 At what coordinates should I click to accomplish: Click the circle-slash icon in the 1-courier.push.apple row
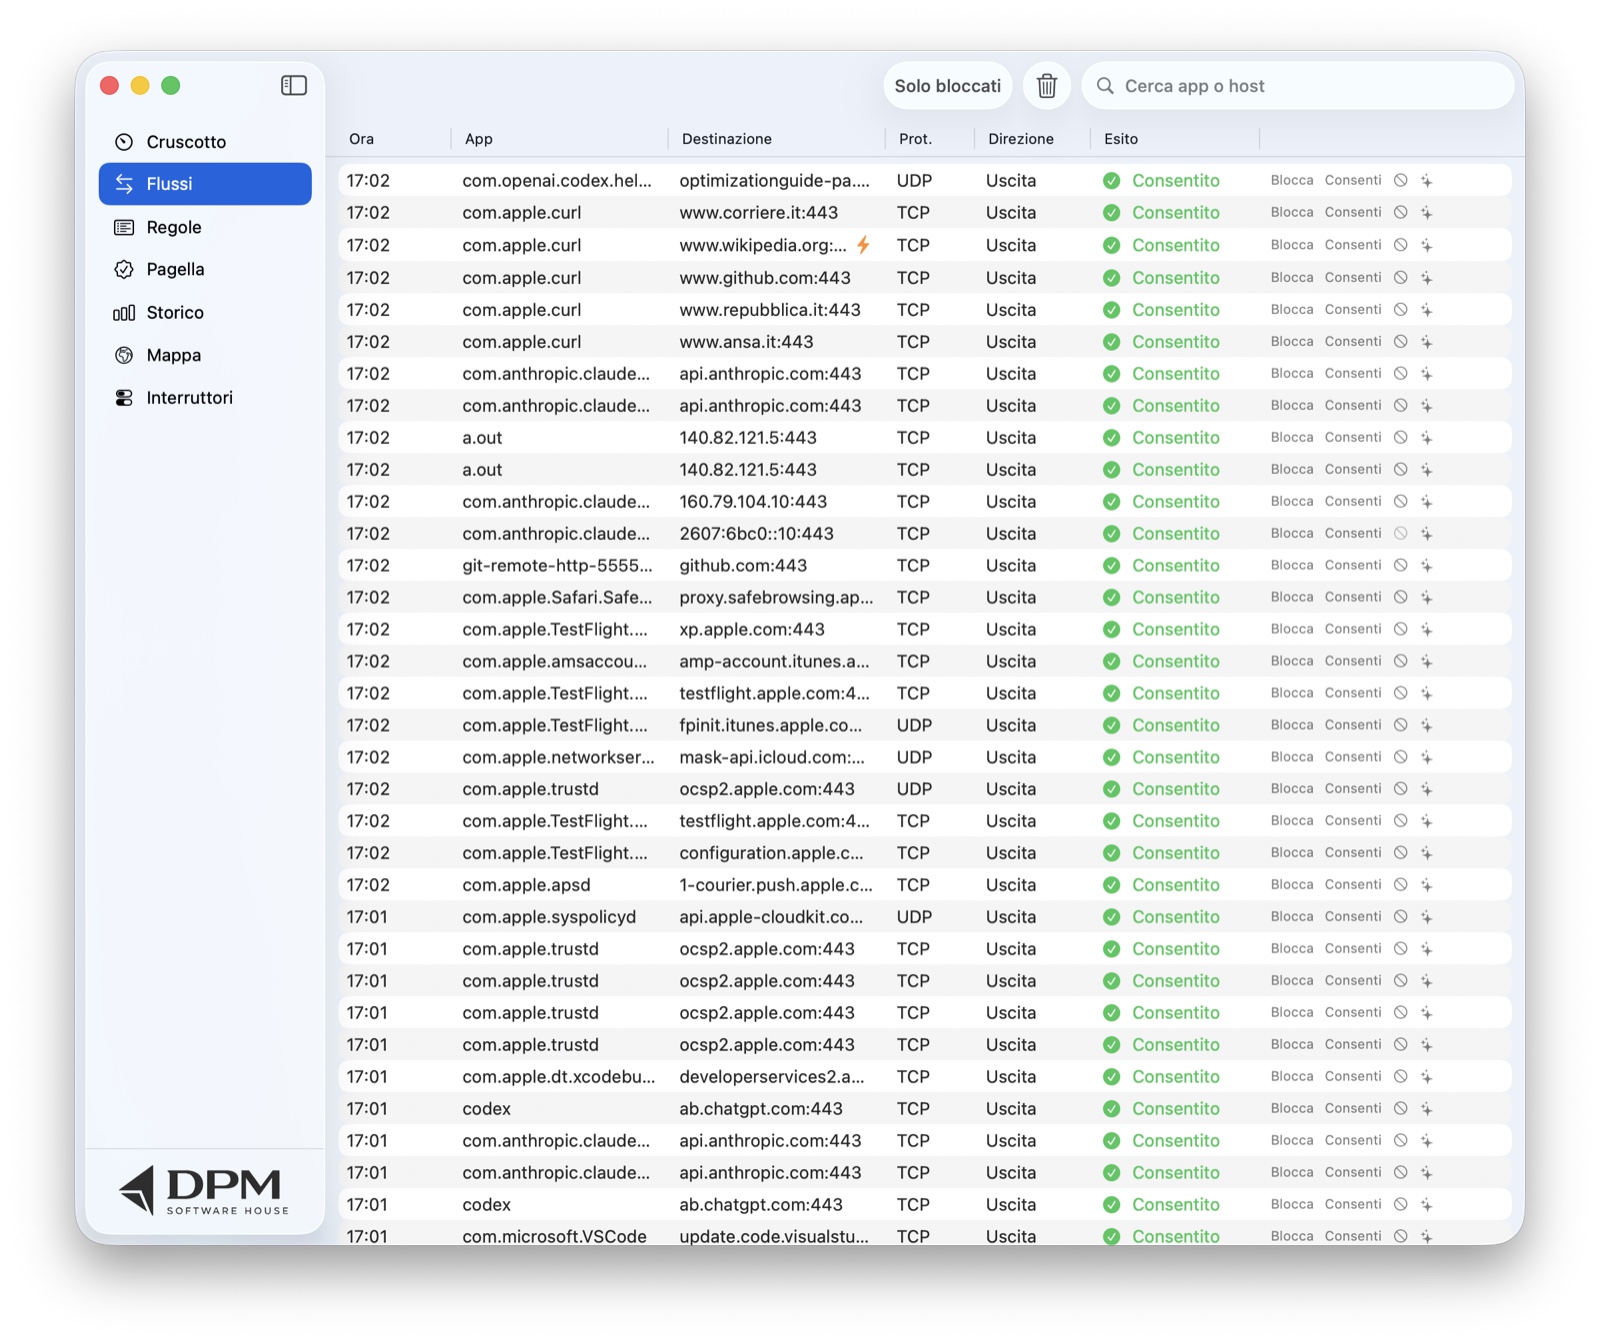(x=1401, y=885)
